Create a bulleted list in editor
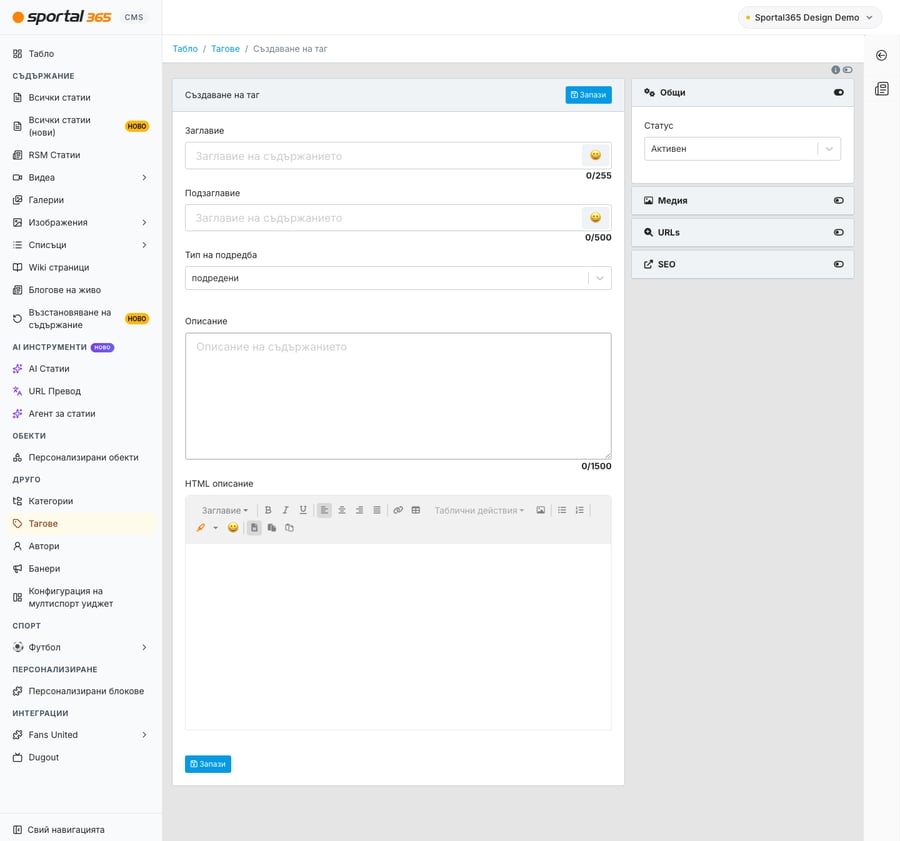Image resolution: width=900 pixels, height=841 pixels. pos(562,510)
